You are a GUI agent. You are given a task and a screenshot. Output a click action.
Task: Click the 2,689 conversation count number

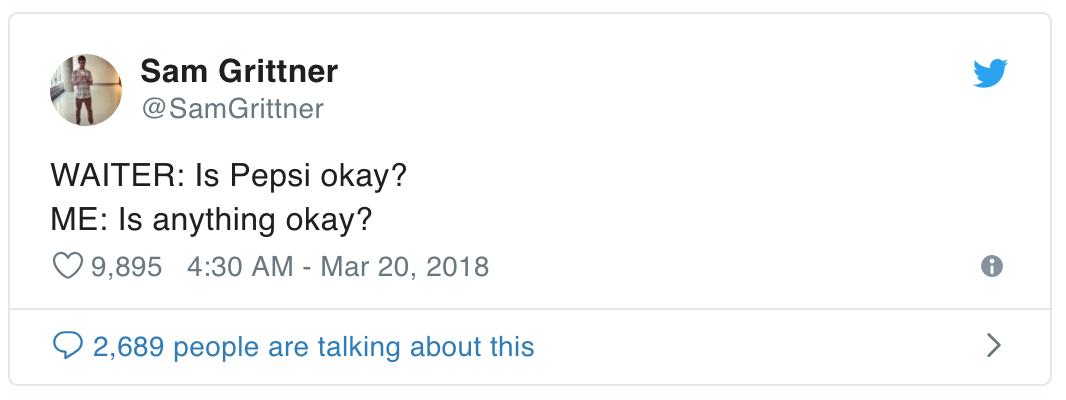[x=132, y=347]
